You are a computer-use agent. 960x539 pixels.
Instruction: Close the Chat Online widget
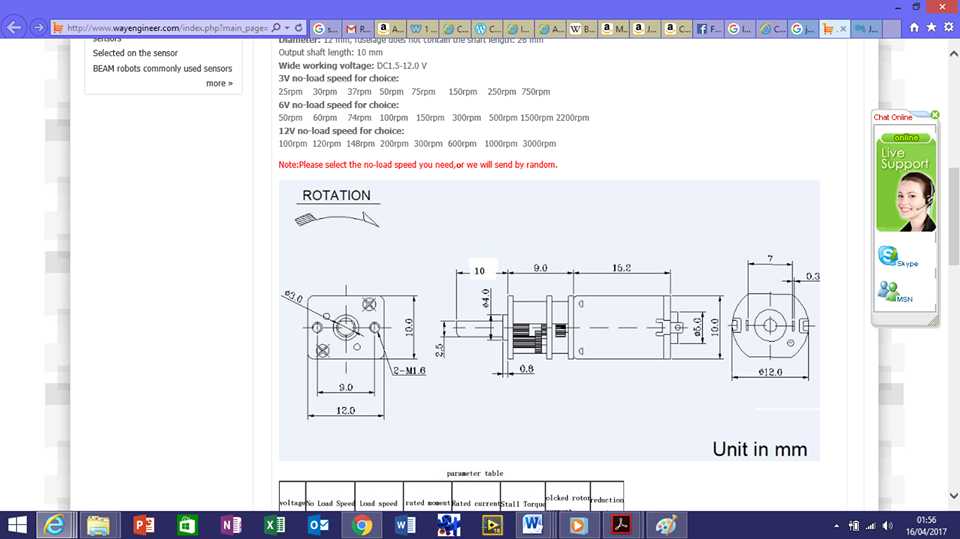tap(935, 115)
